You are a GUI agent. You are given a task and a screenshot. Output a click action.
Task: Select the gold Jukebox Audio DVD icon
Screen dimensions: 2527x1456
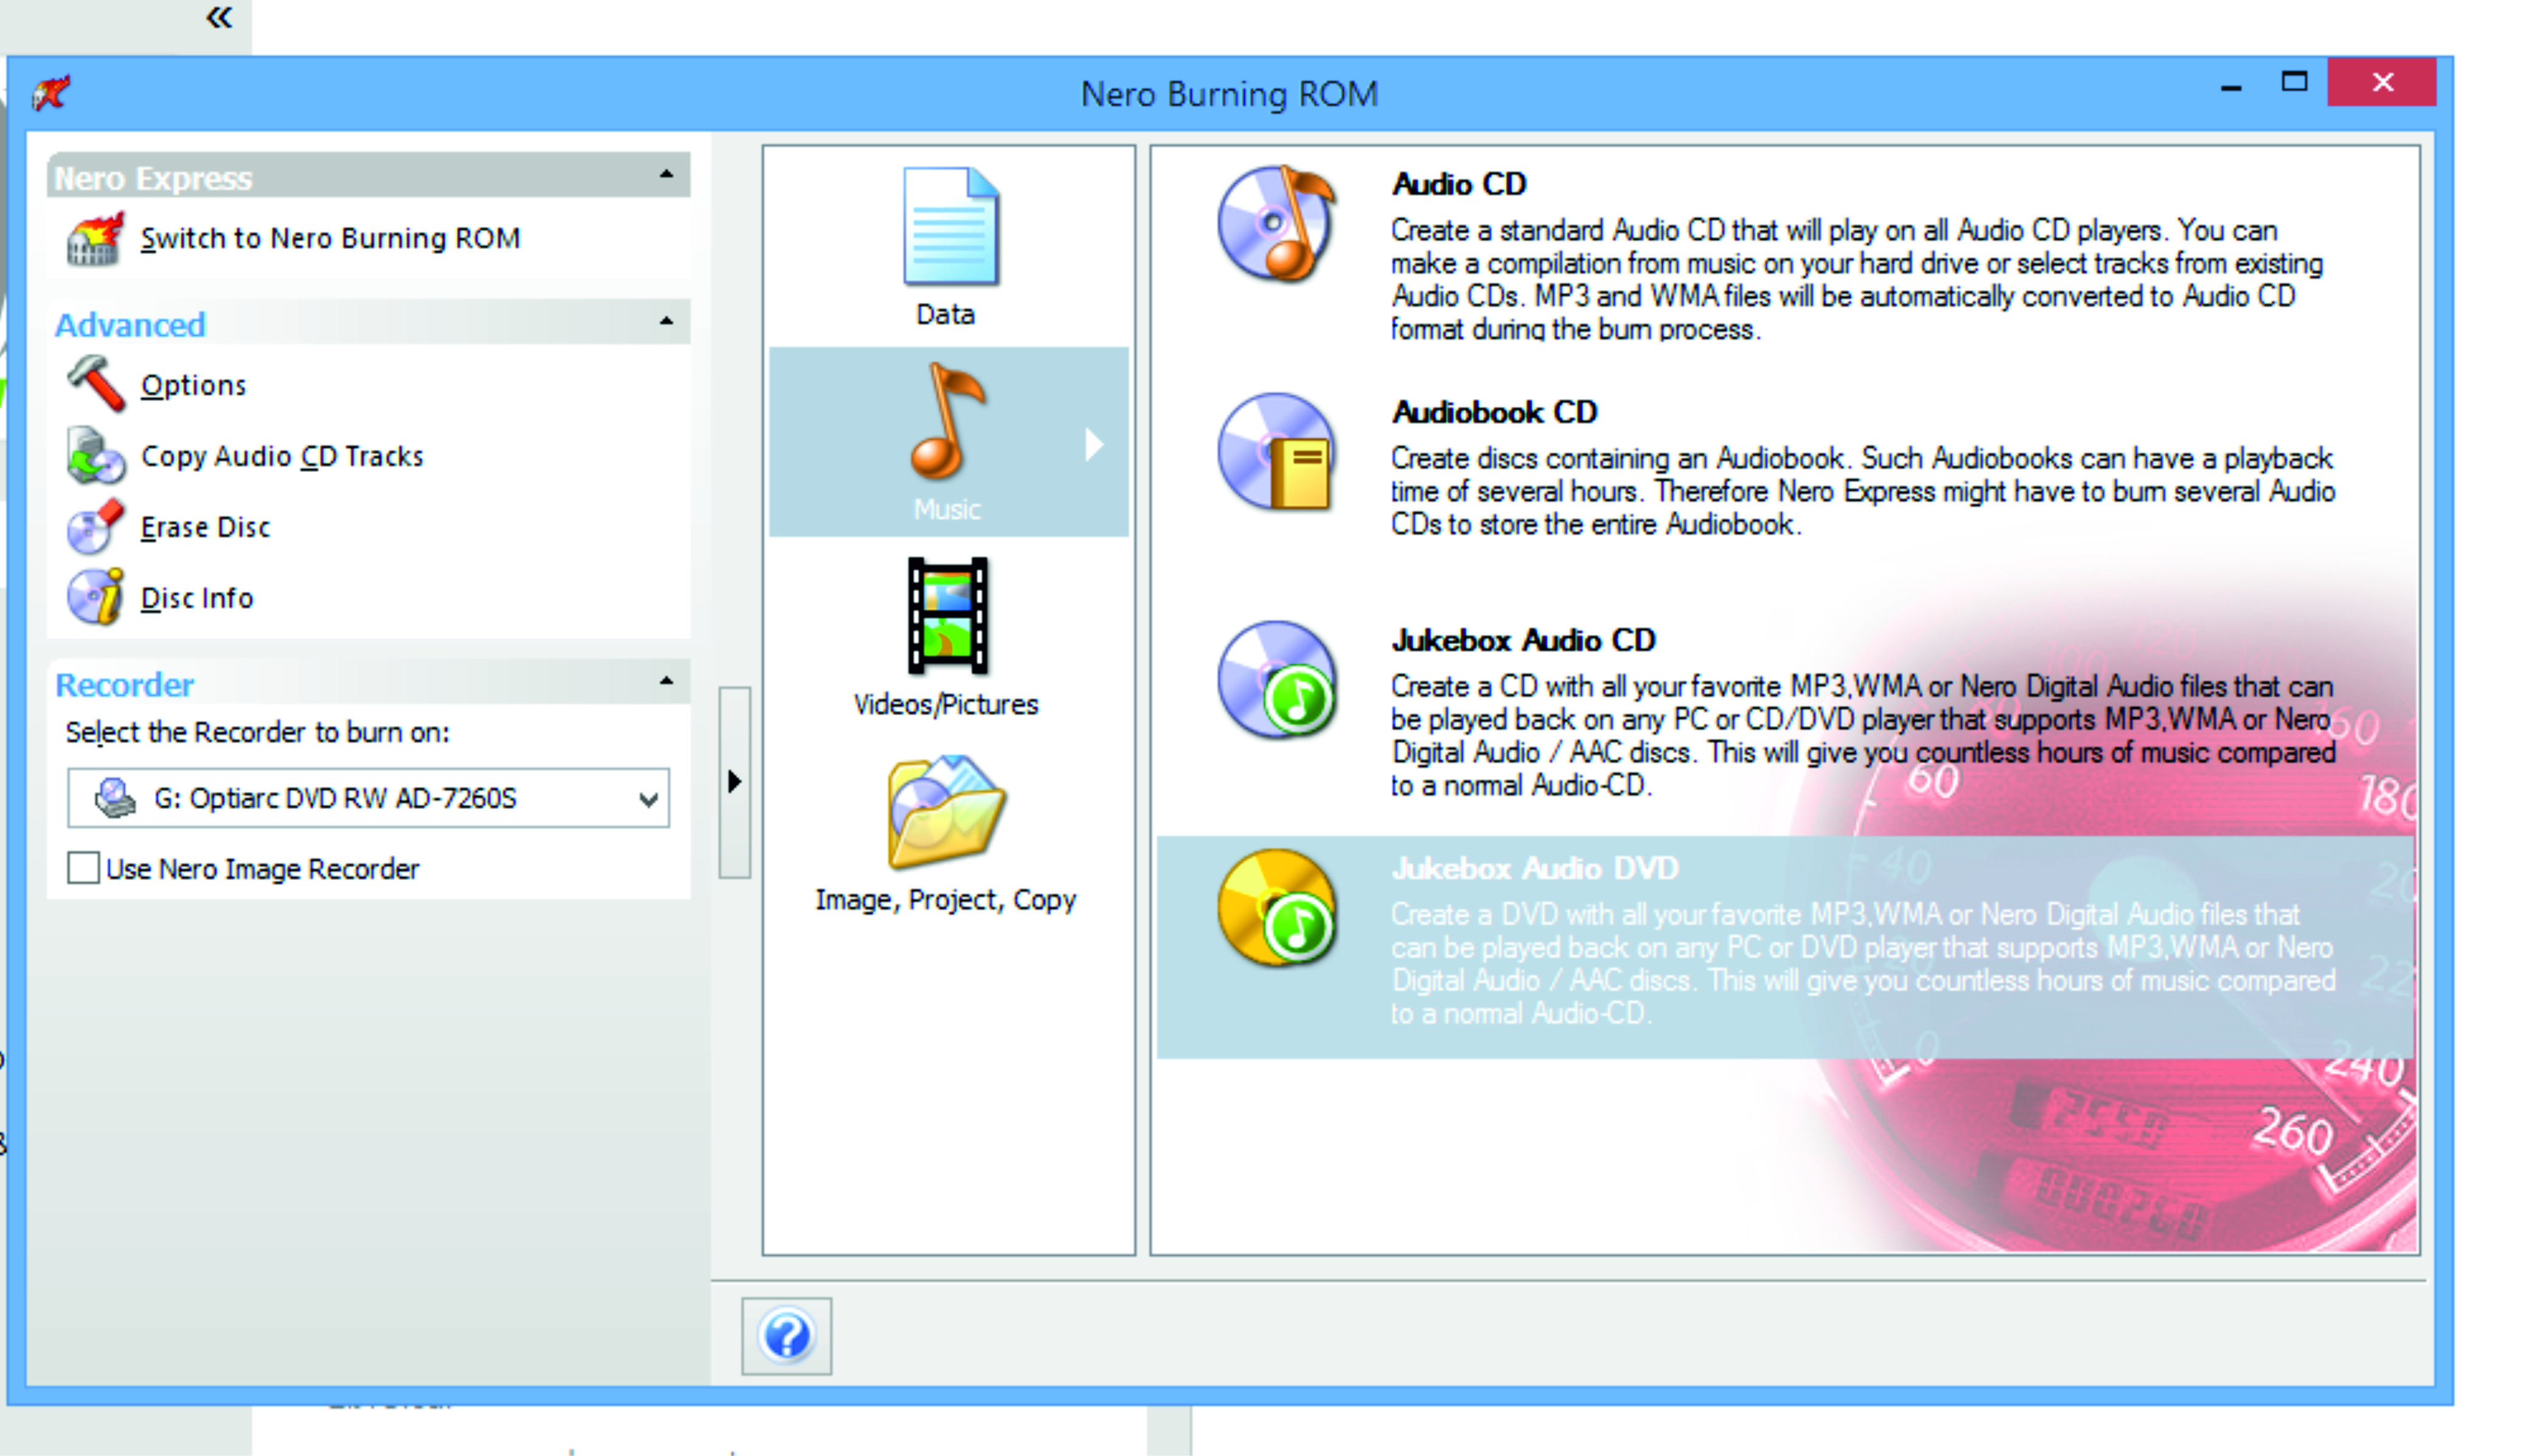coord(1276,908)
